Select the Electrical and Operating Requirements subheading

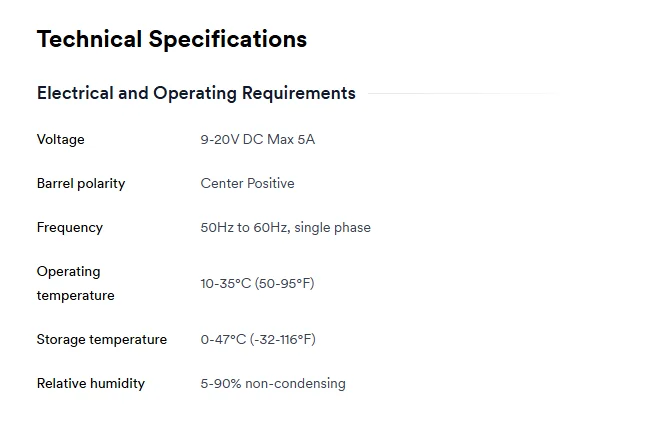[196, 93]
